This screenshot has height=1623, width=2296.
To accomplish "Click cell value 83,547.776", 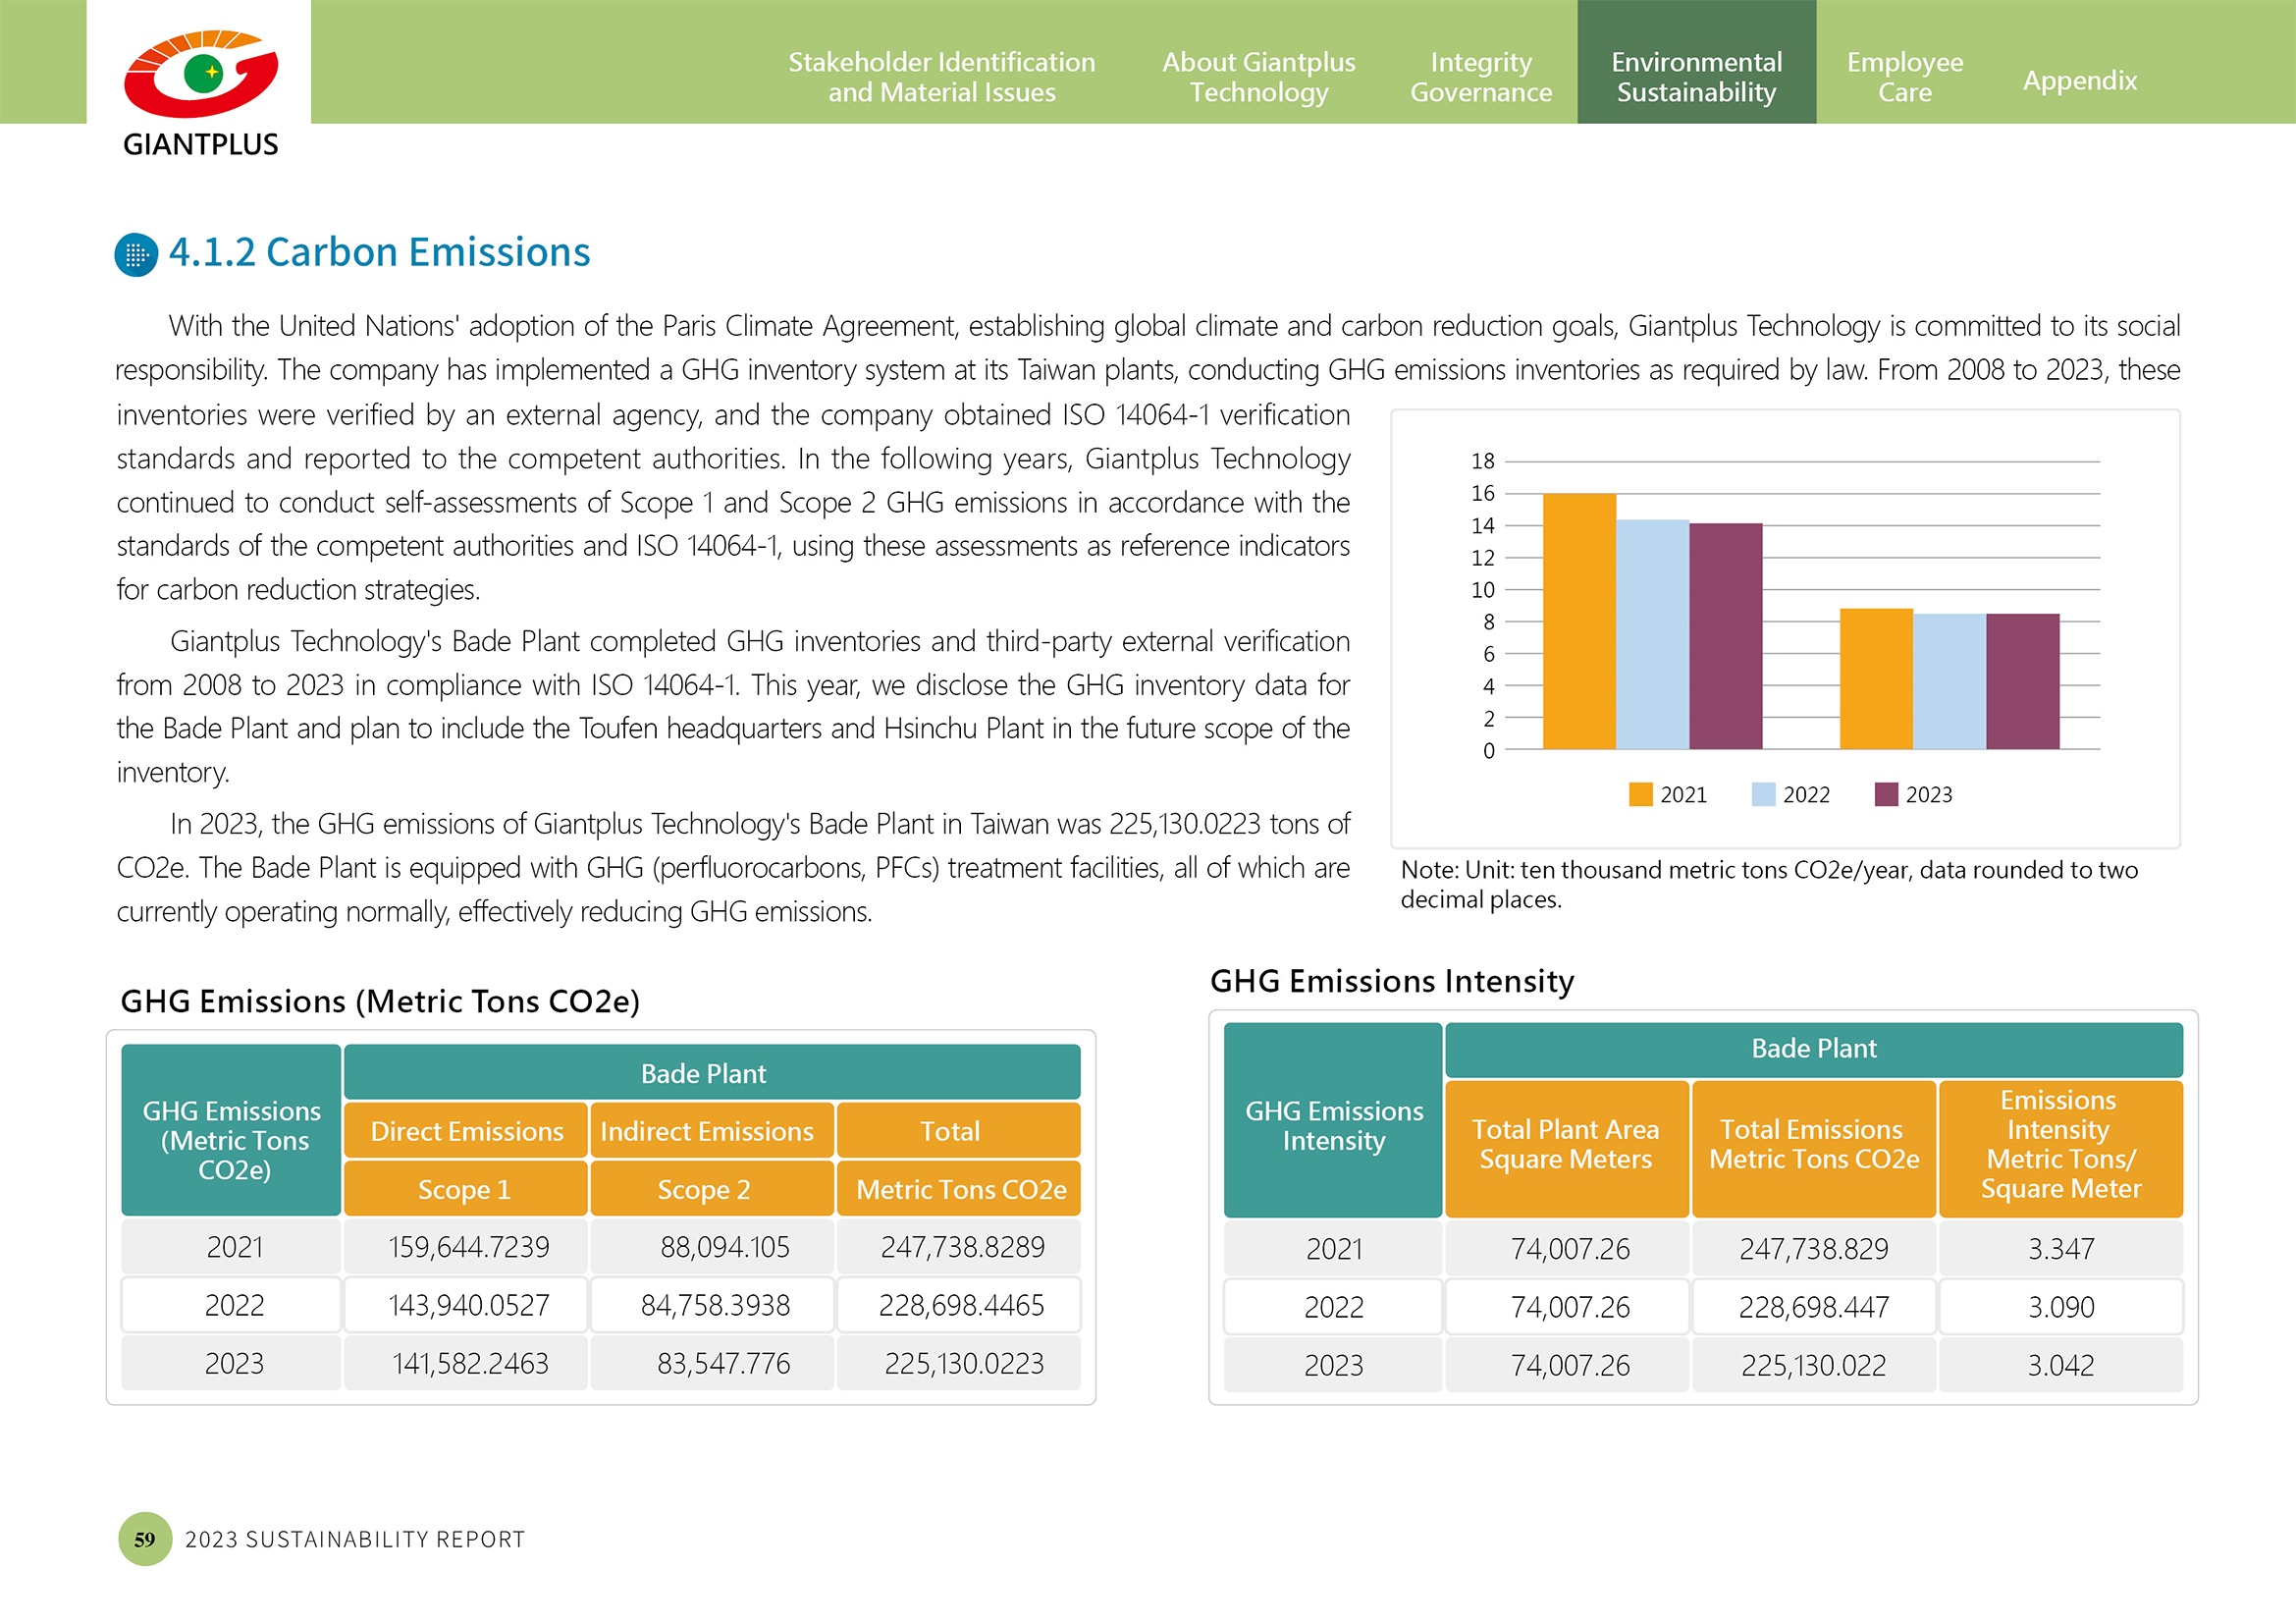I will [723, 1363].
